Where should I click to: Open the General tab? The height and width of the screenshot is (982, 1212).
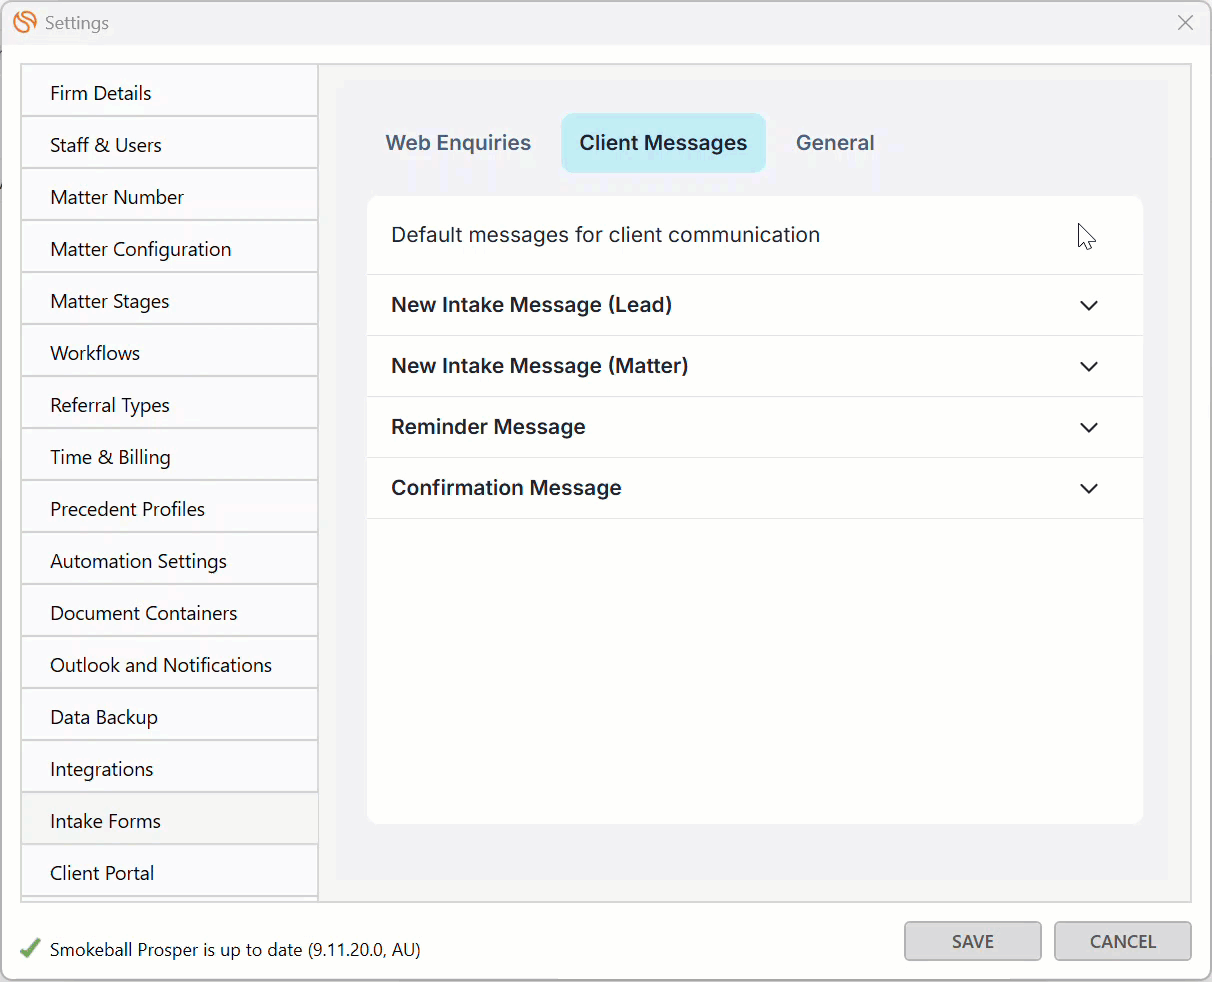coord(835,143)
